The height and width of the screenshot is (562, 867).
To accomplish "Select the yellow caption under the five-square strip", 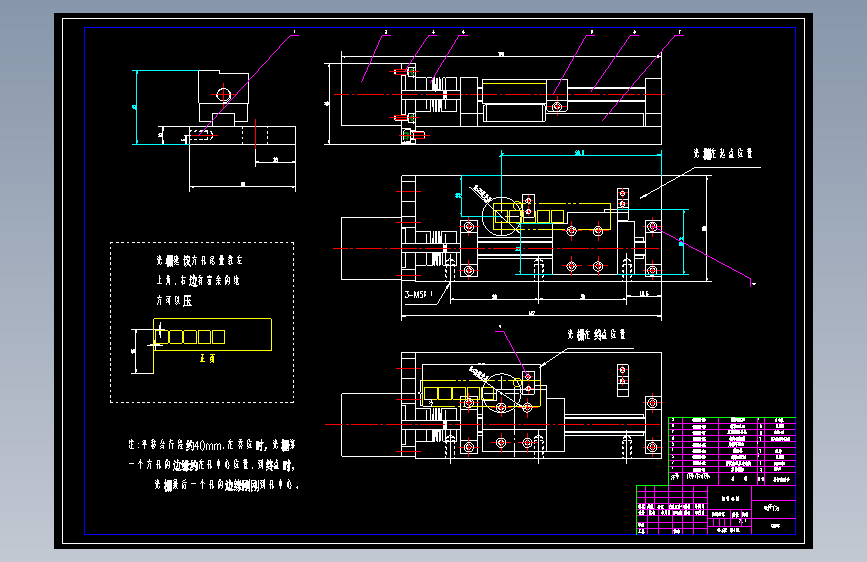I will click(207, 358).
